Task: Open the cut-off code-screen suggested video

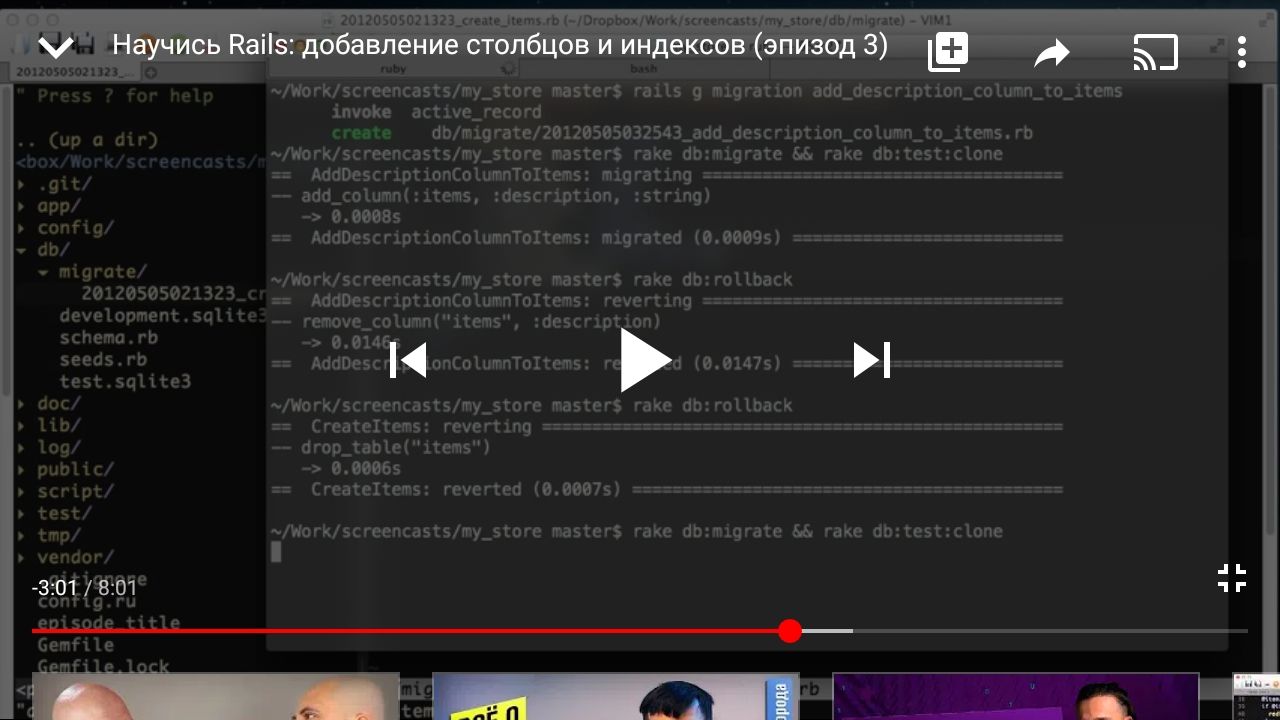Action: 1256,697
